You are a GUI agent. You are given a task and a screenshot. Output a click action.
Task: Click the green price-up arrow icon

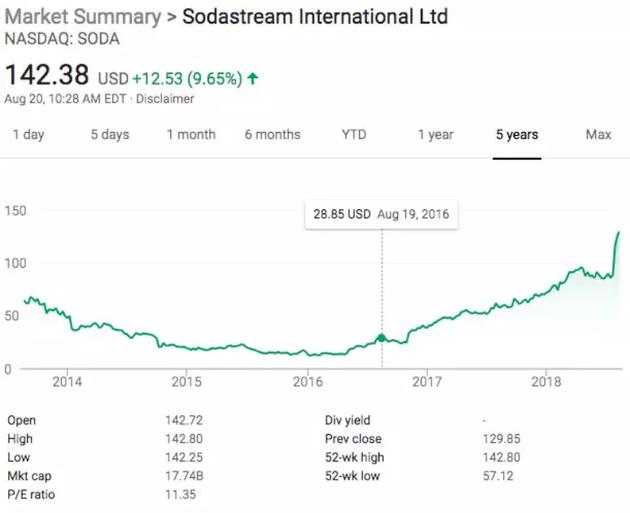click(252, 77)
